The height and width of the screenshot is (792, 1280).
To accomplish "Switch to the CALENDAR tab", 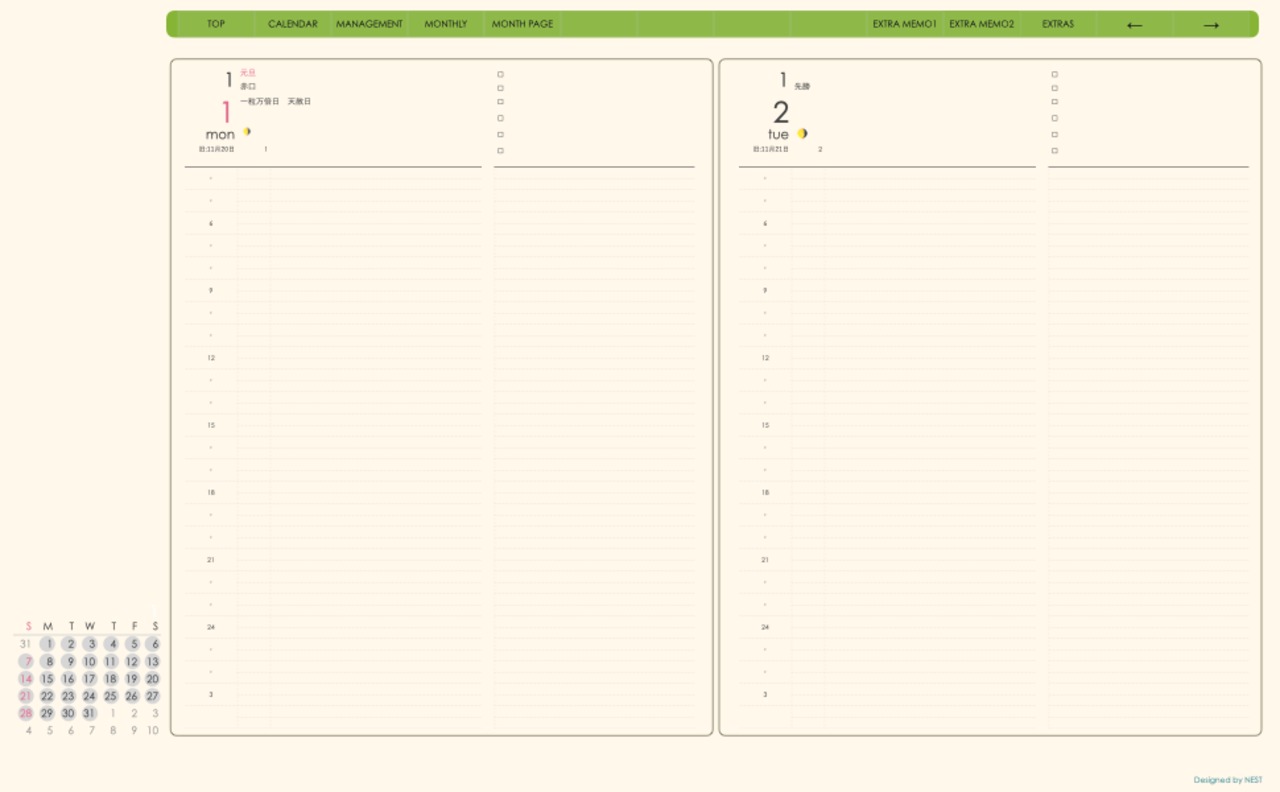I will (x=293, y=24).
